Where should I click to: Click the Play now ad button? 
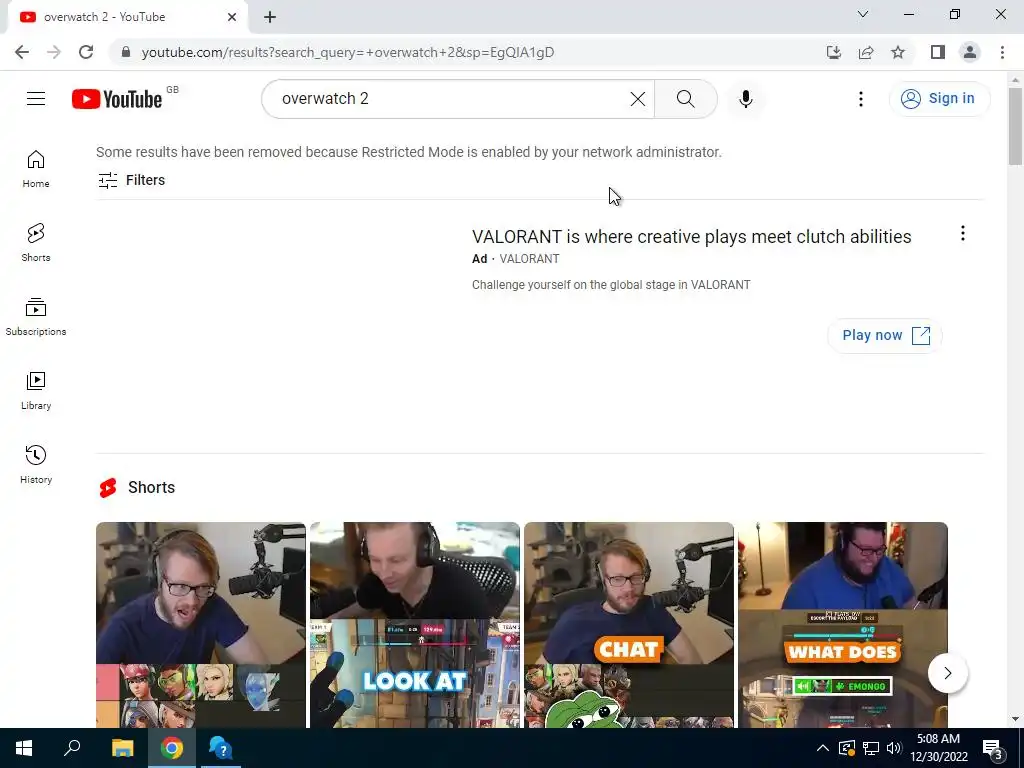pos(885,336)
